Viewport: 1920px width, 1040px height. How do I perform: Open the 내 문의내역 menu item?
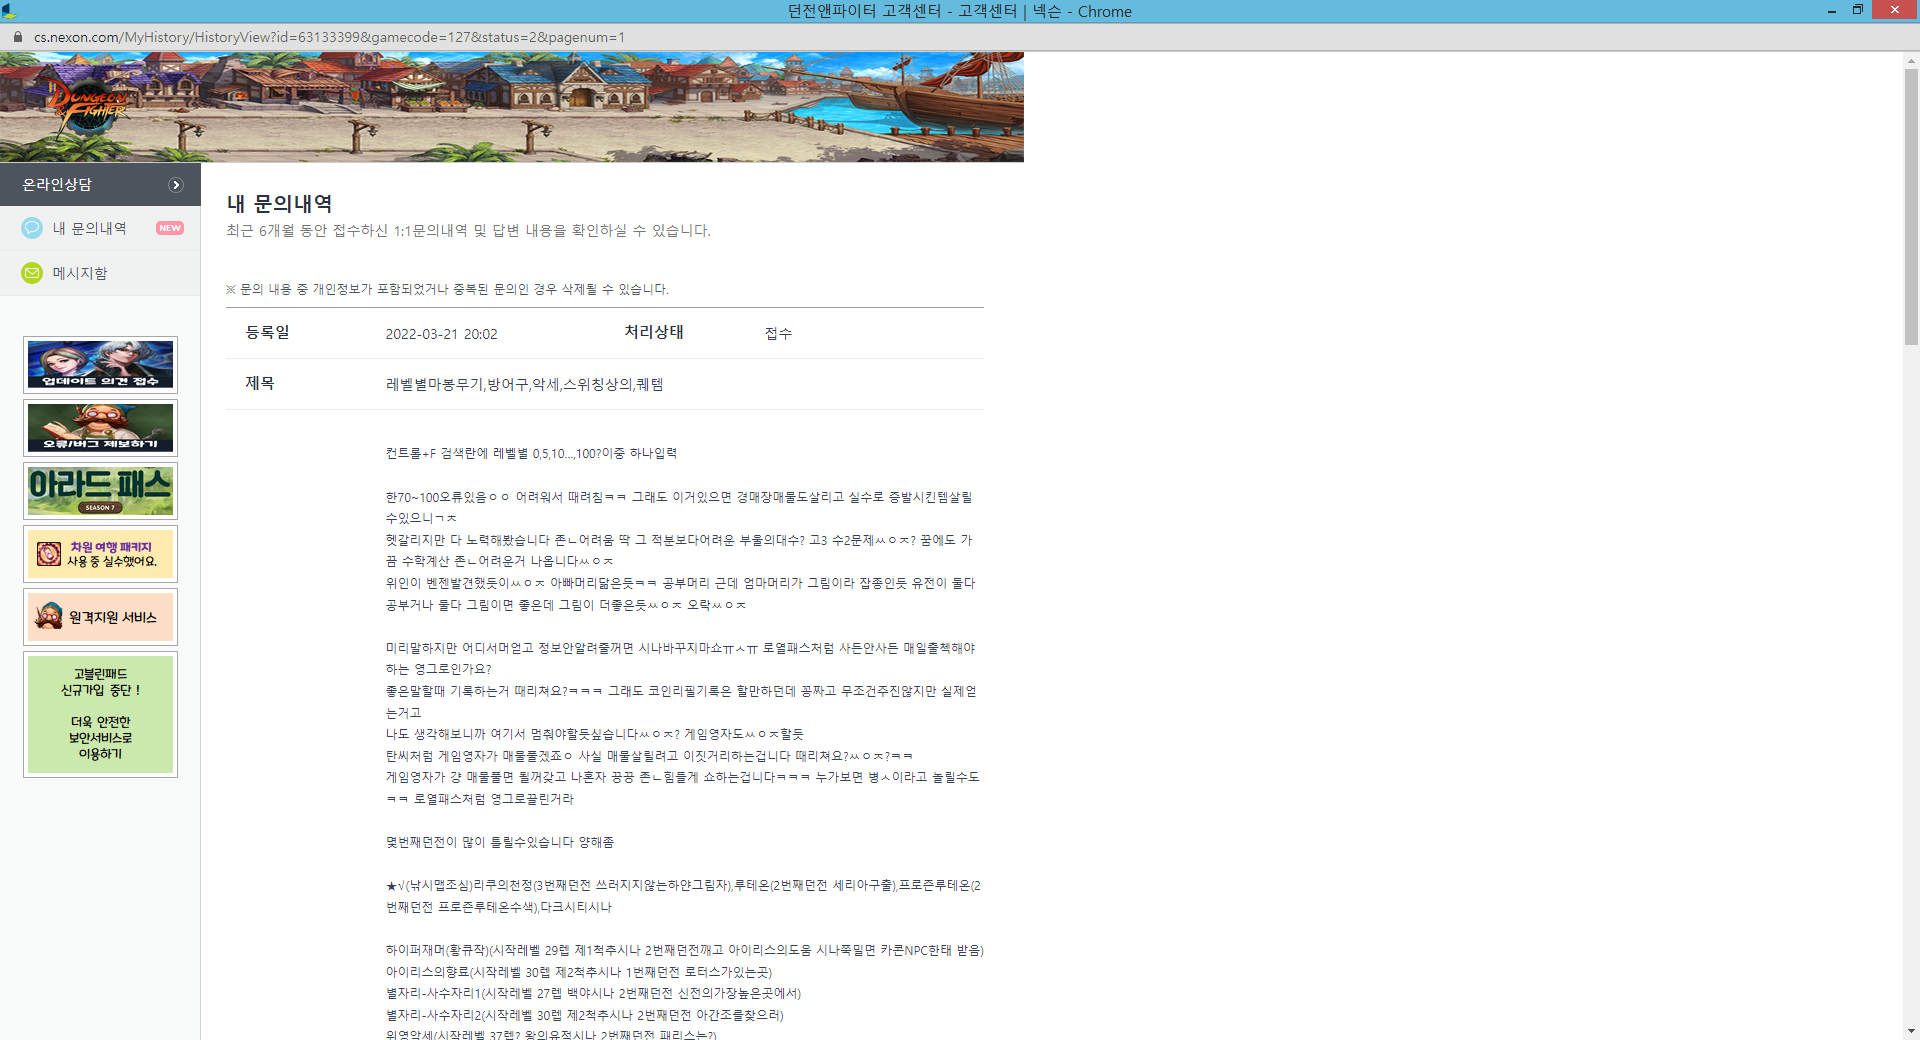click(x=89, y=228)
